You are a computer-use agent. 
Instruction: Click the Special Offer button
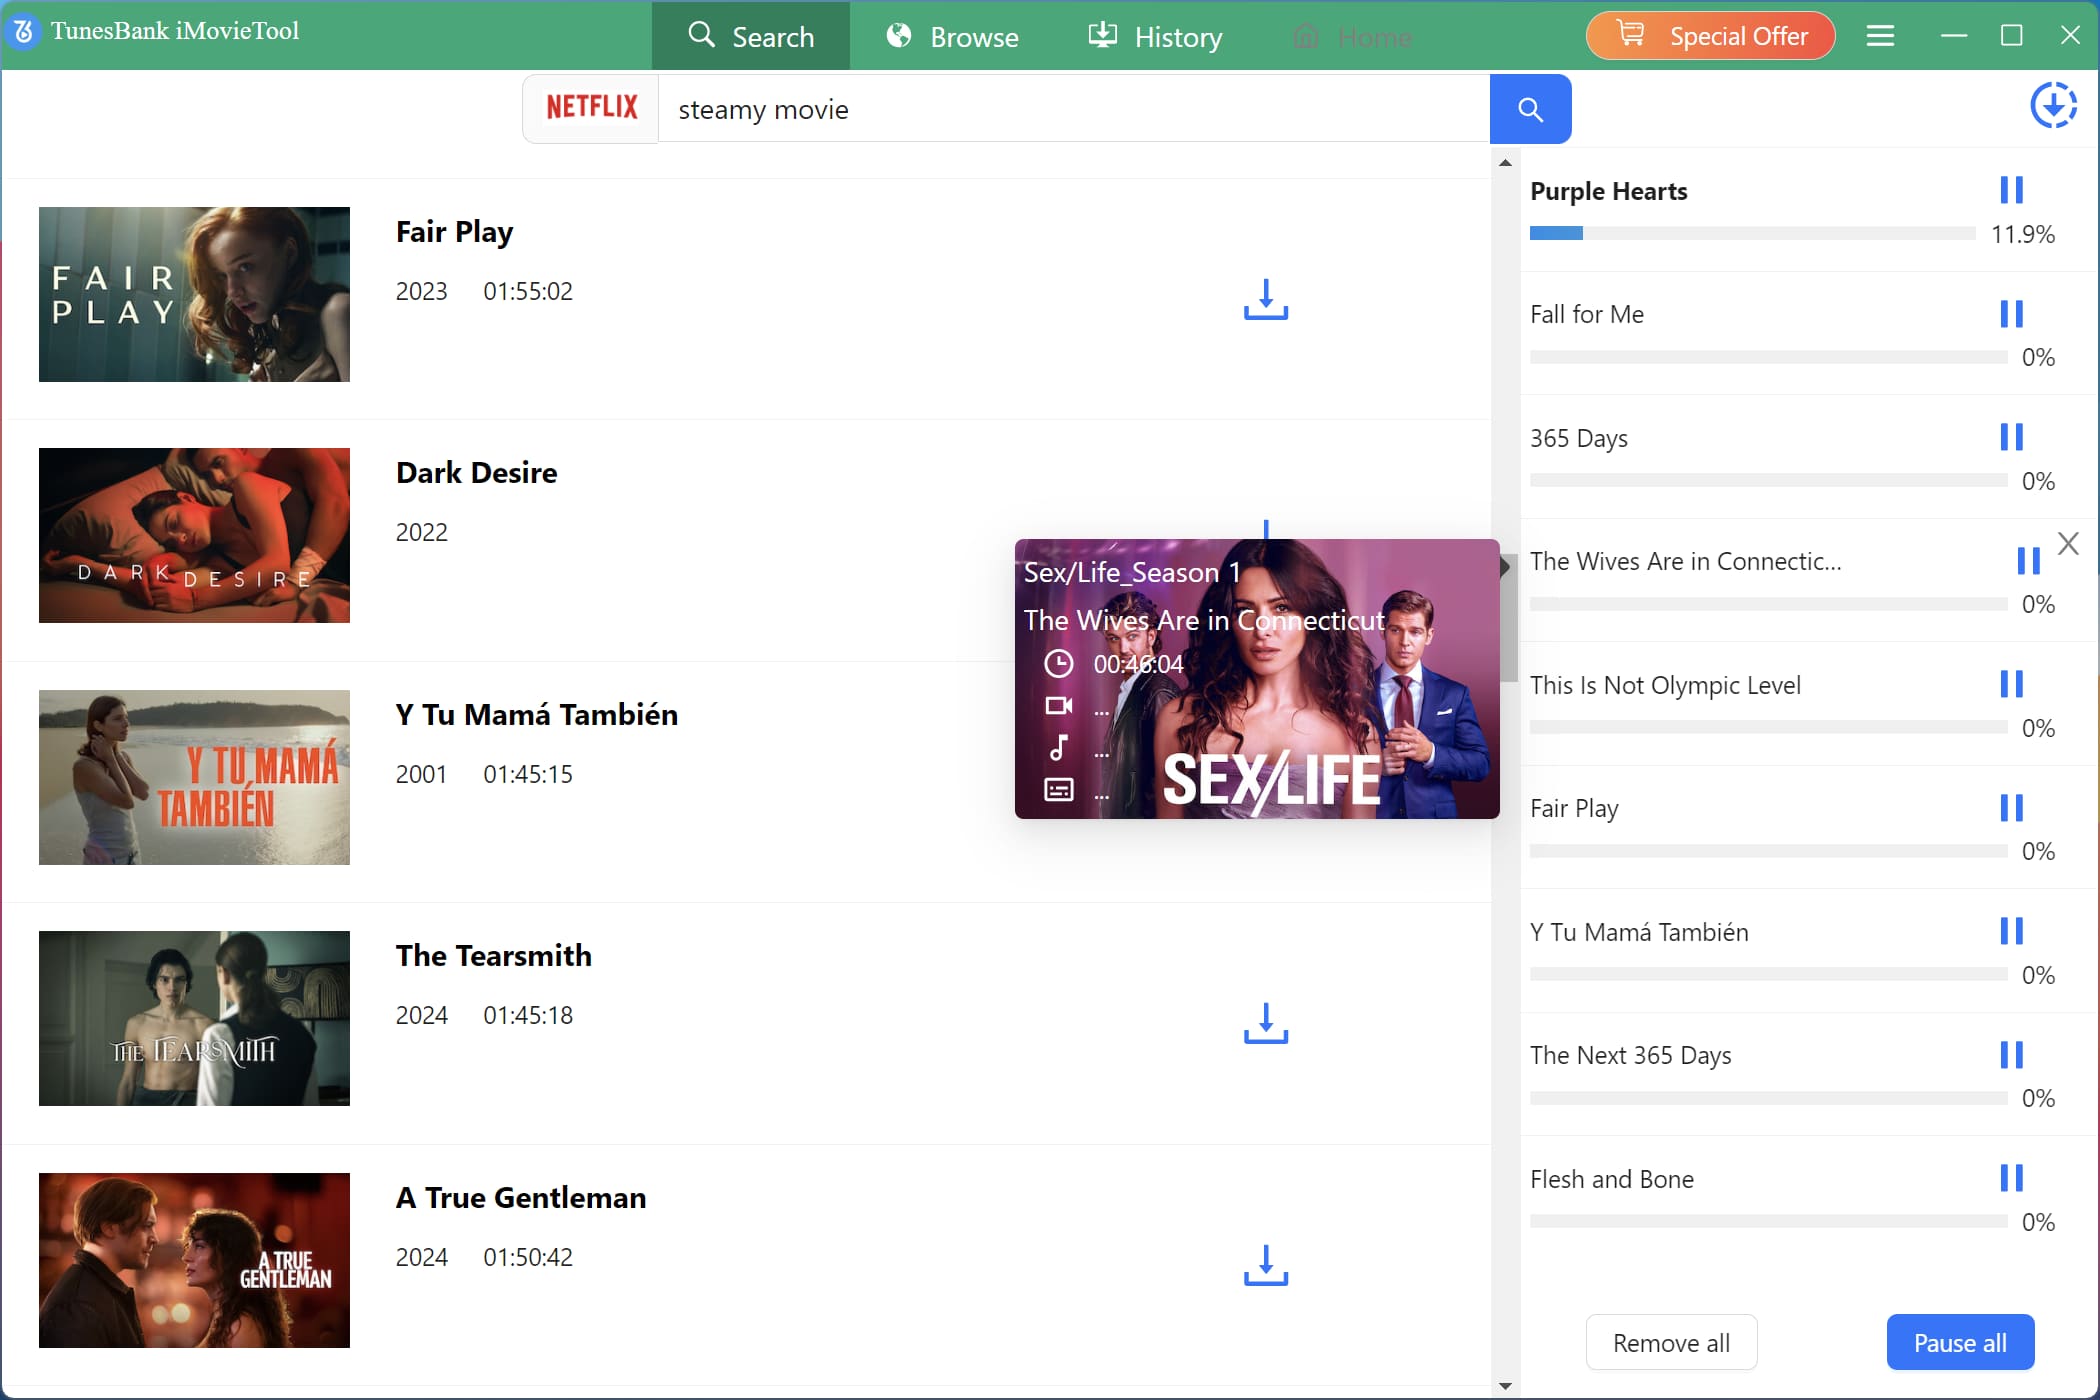tap(1709, 35)
